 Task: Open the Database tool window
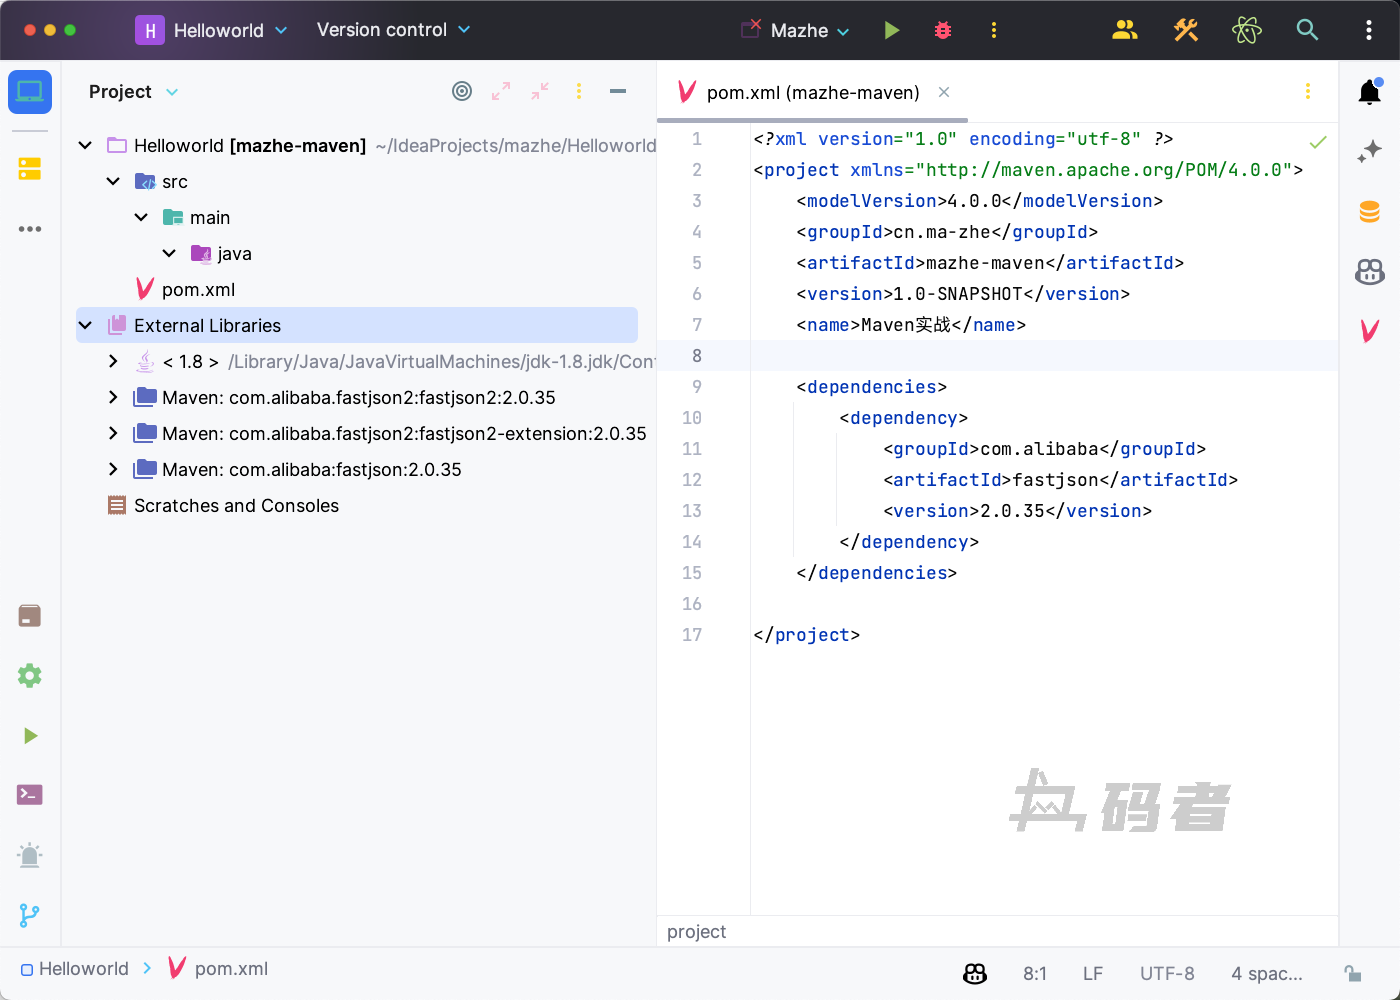click(x=1369, y=211)
